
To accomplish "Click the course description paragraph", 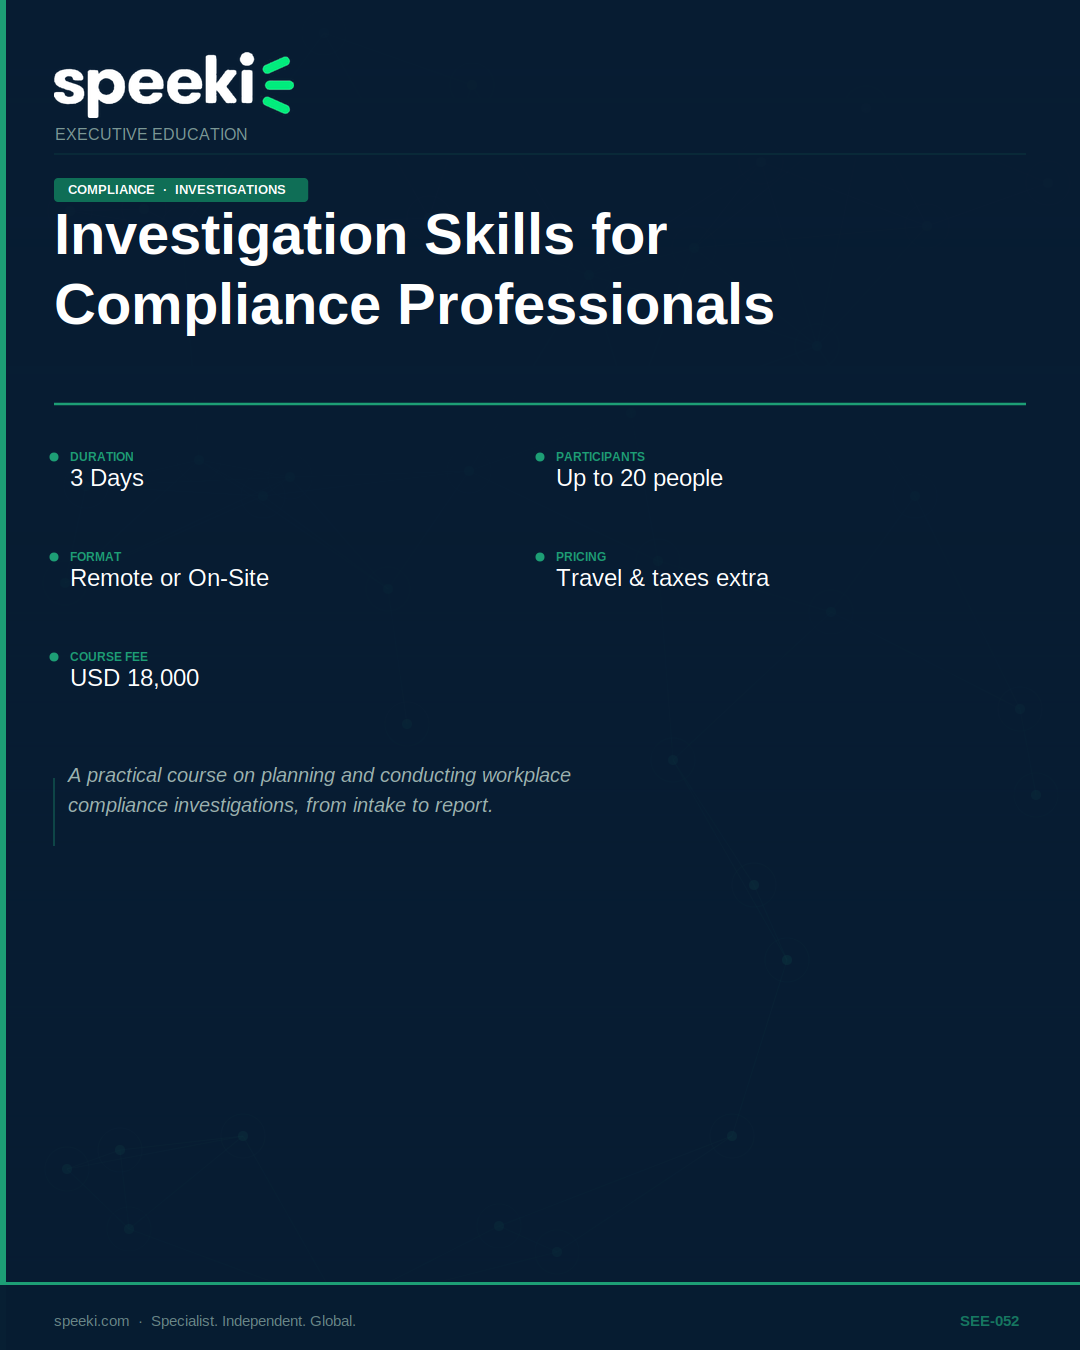I will (x=319, y=790).
